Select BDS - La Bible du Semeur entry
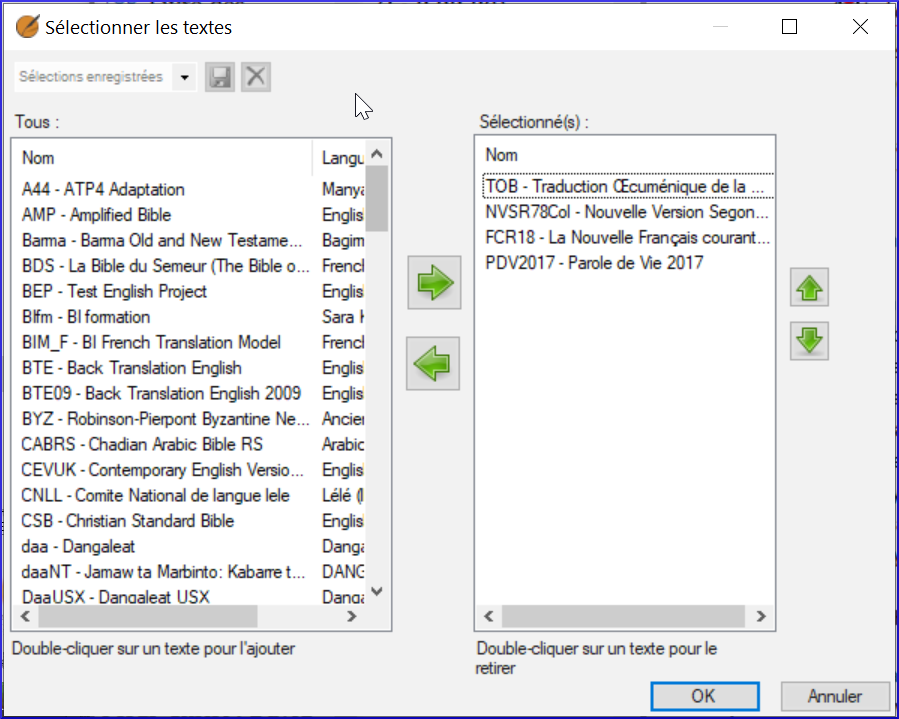Screen dimensions: 899x719 pos(166,266)
